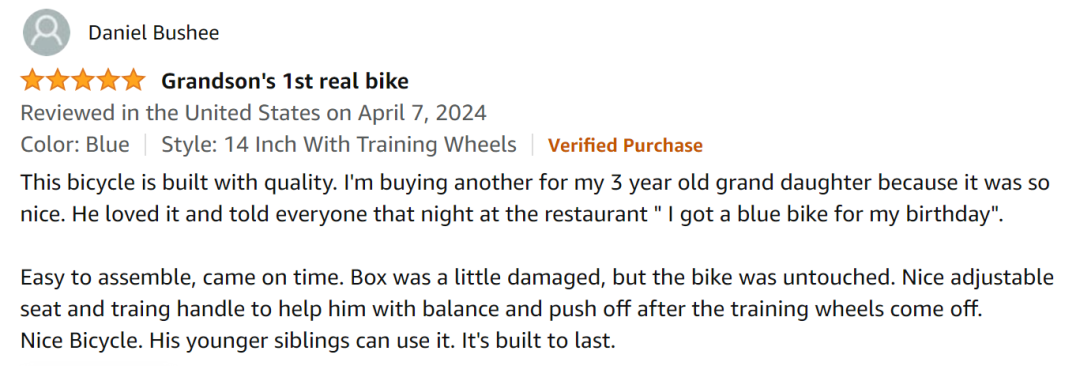Image resolution: width=1080 pixels, height=366 pixels.
Task: Click the Verified Purchase label
Action: pyautogui.click(x=625, y=145)
